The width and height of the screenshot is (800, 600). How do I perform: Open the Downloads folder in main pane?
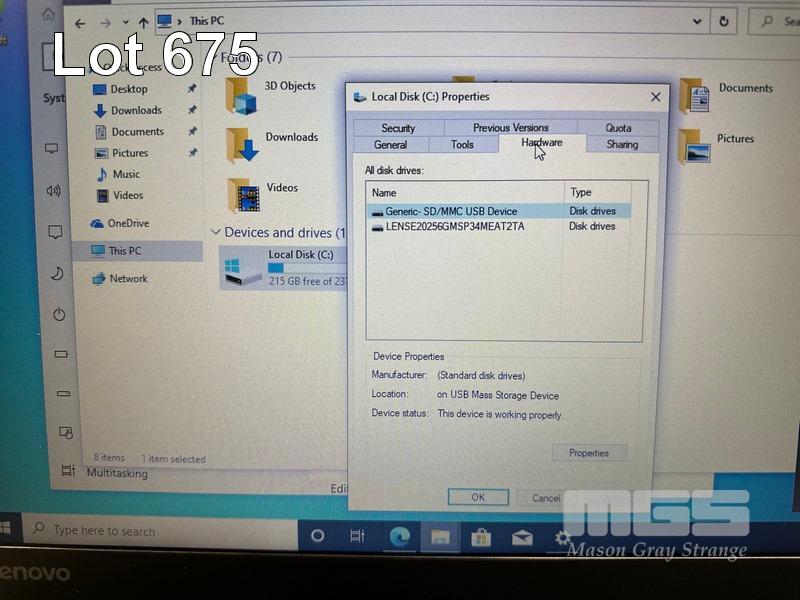tap(243, 144)
